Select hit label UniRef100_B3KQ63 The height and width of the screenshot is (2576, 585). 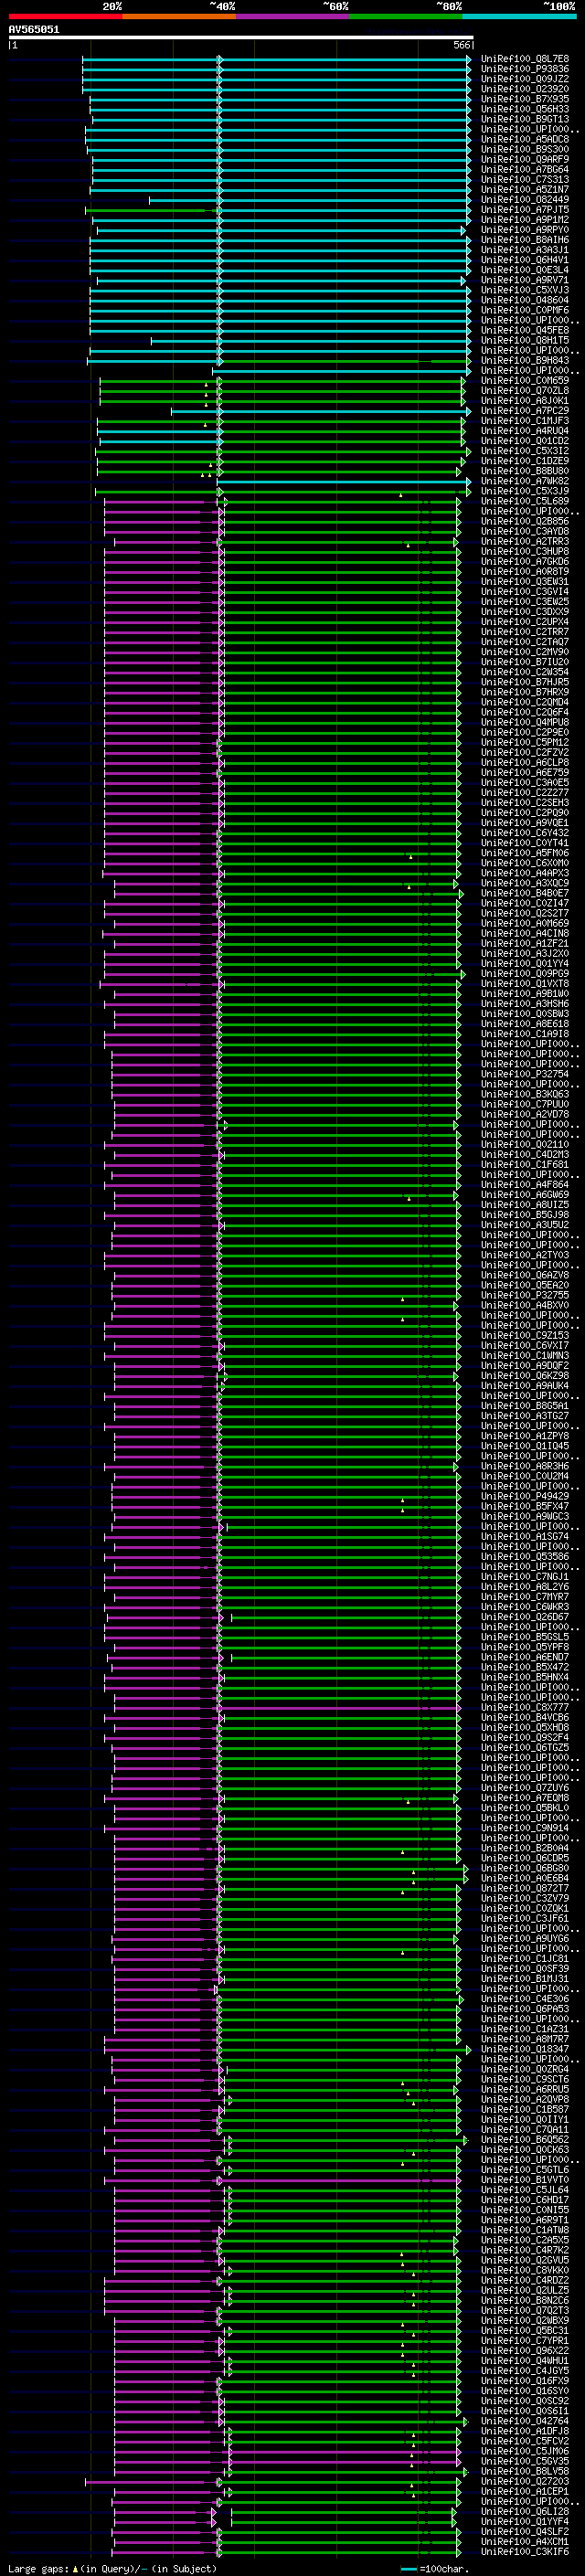[524, 1094]
